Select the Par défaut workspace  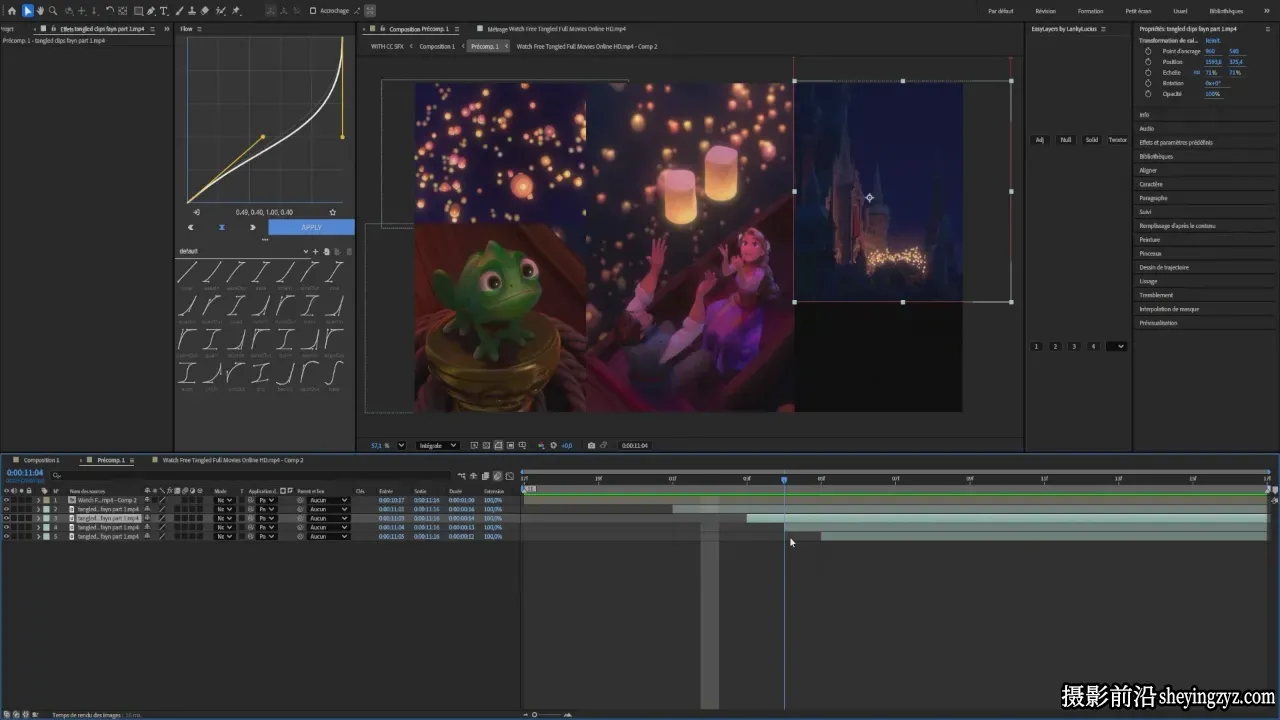pyautogui.click(x=1000, y=11)
